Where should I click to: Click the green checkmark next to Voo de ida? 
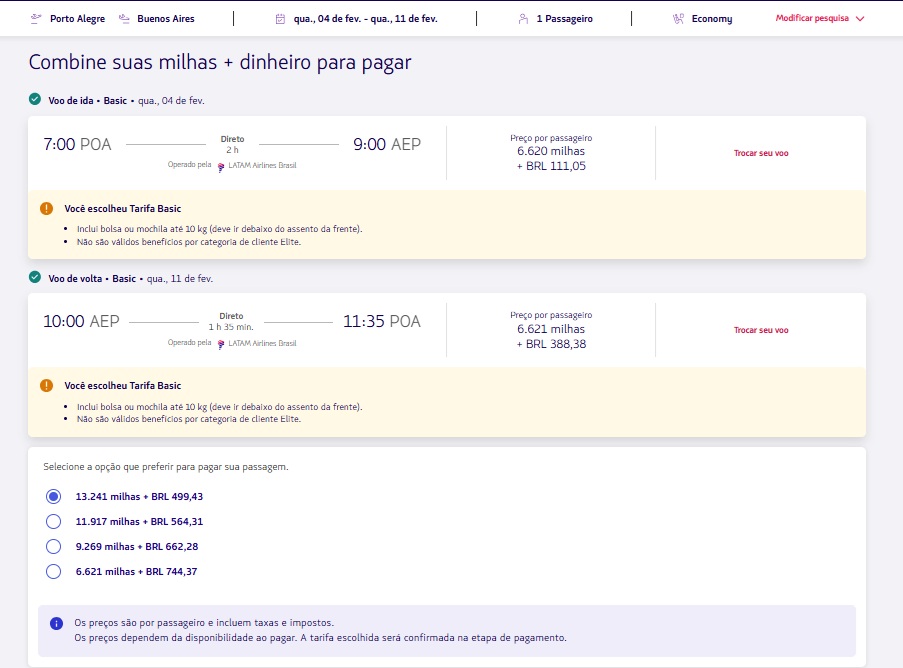click(x=35, y=100)
